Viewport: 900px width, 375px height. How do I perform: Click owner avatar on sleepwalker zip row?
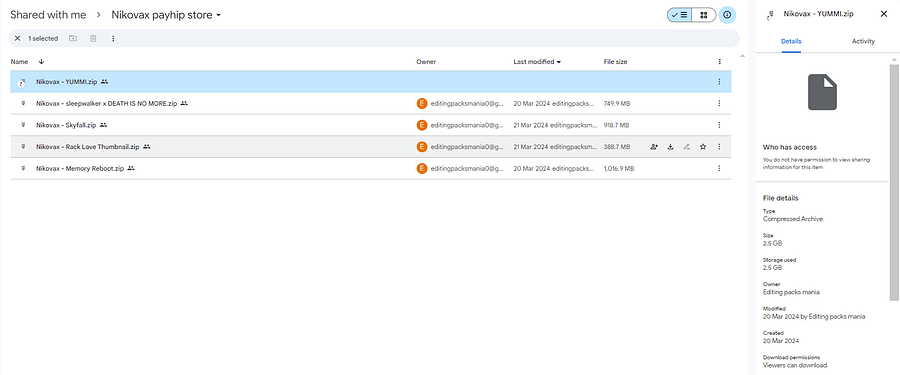[422, 103]
